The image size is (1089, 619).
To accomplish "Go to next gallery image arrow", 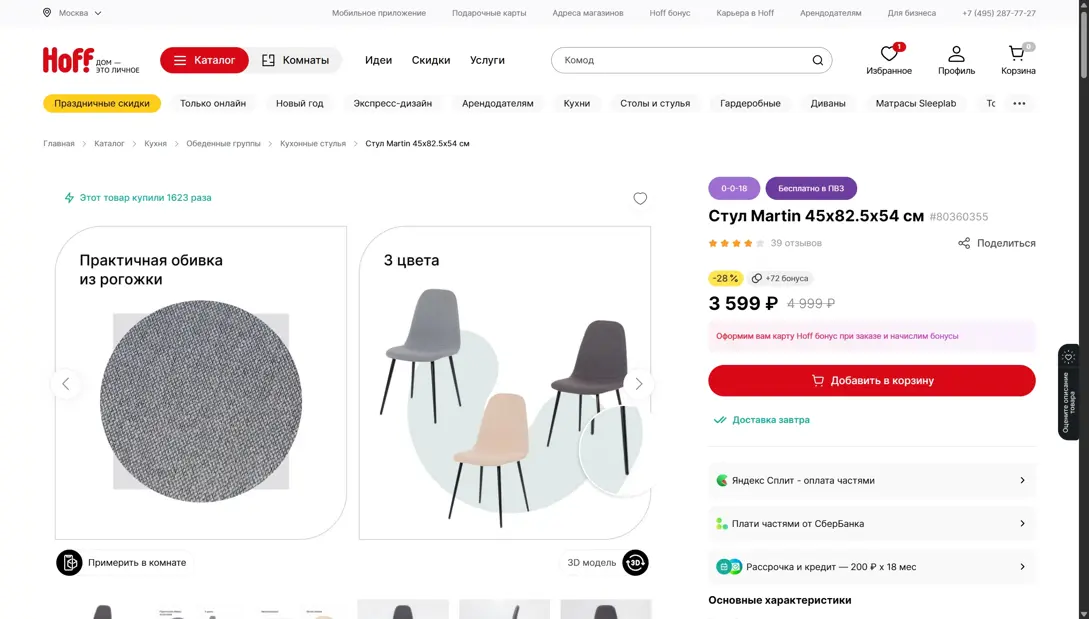I will coord(638,384).
